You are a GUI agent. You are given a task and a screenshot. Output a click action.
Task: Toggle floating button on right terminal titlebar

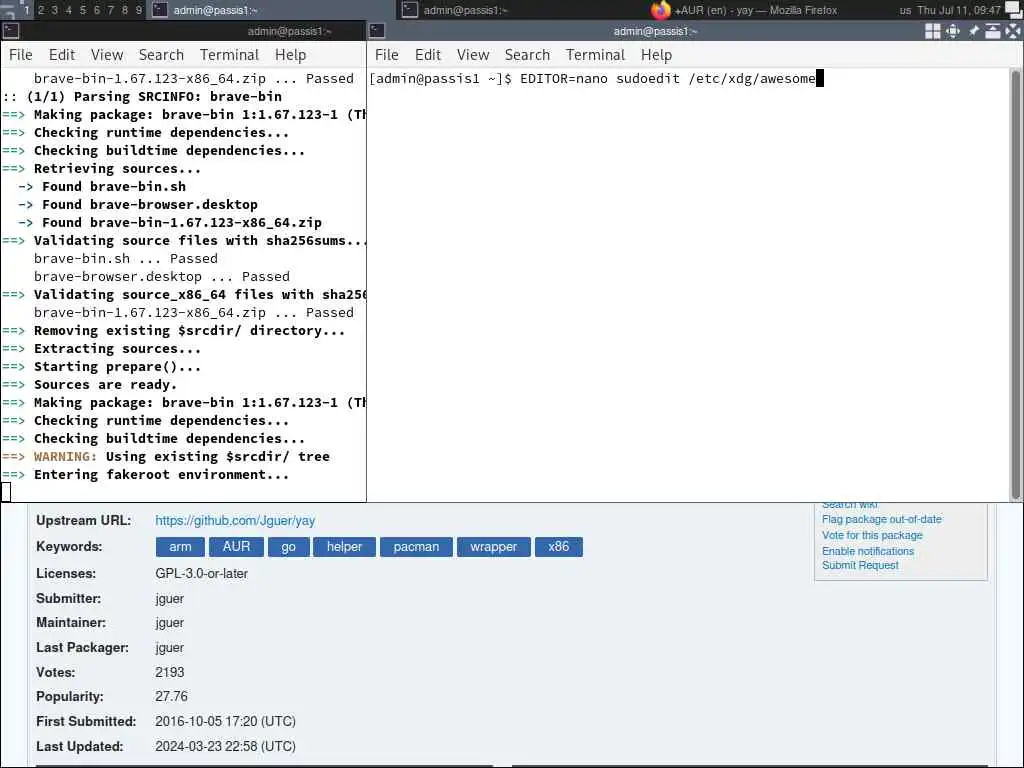pos(933,31)
